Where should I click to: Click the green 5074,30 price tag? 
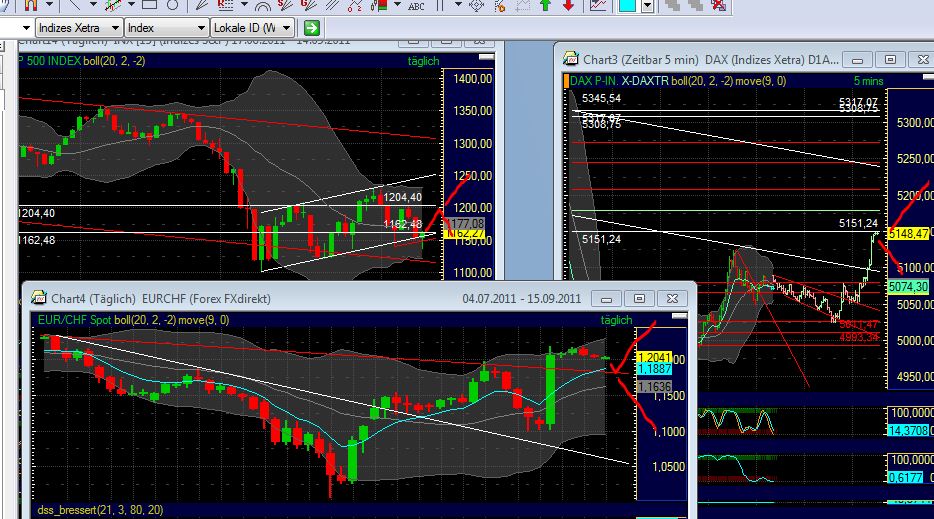point(908,287)
